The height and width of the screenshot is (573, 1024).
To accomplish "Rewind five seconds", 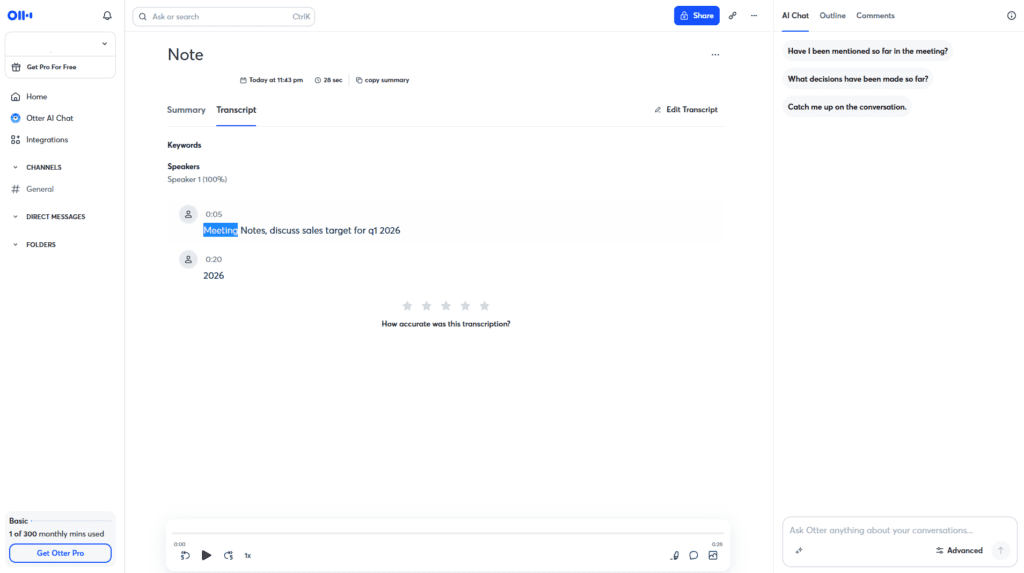I will [185, 555].
